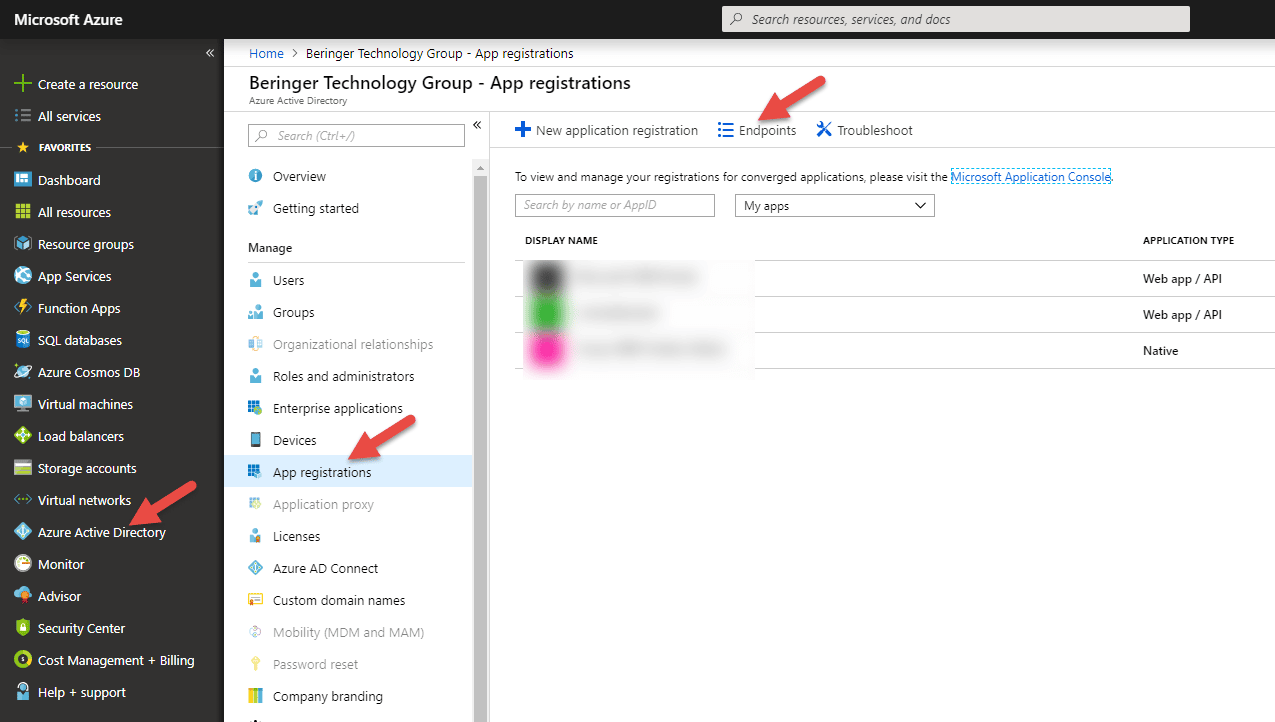The image size is (1275, 722).
Task: Select the Users icon in Manage
Action: click(x=255, y=280)
